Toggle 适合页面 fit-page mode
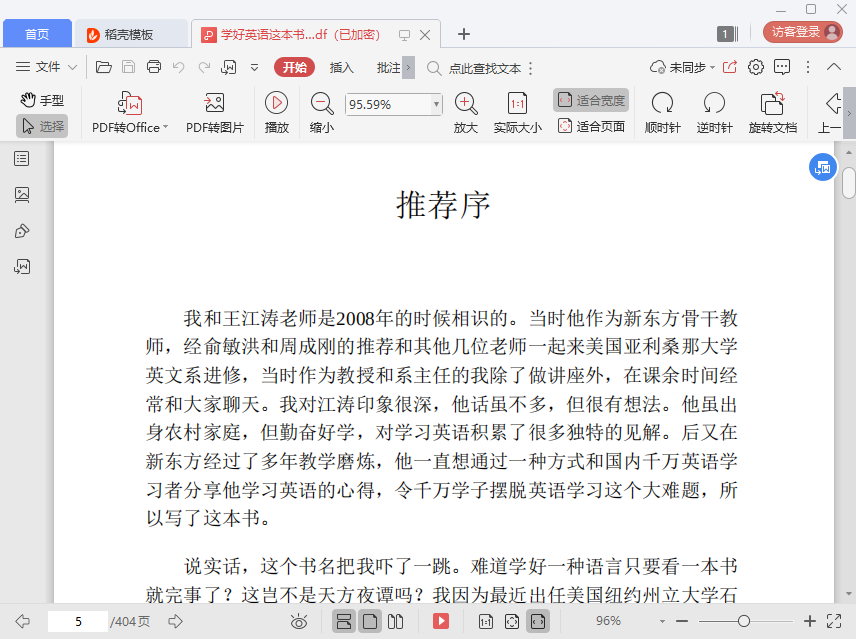Image resolution: width=856 pixels, height=639 pixels. (591, 126)
